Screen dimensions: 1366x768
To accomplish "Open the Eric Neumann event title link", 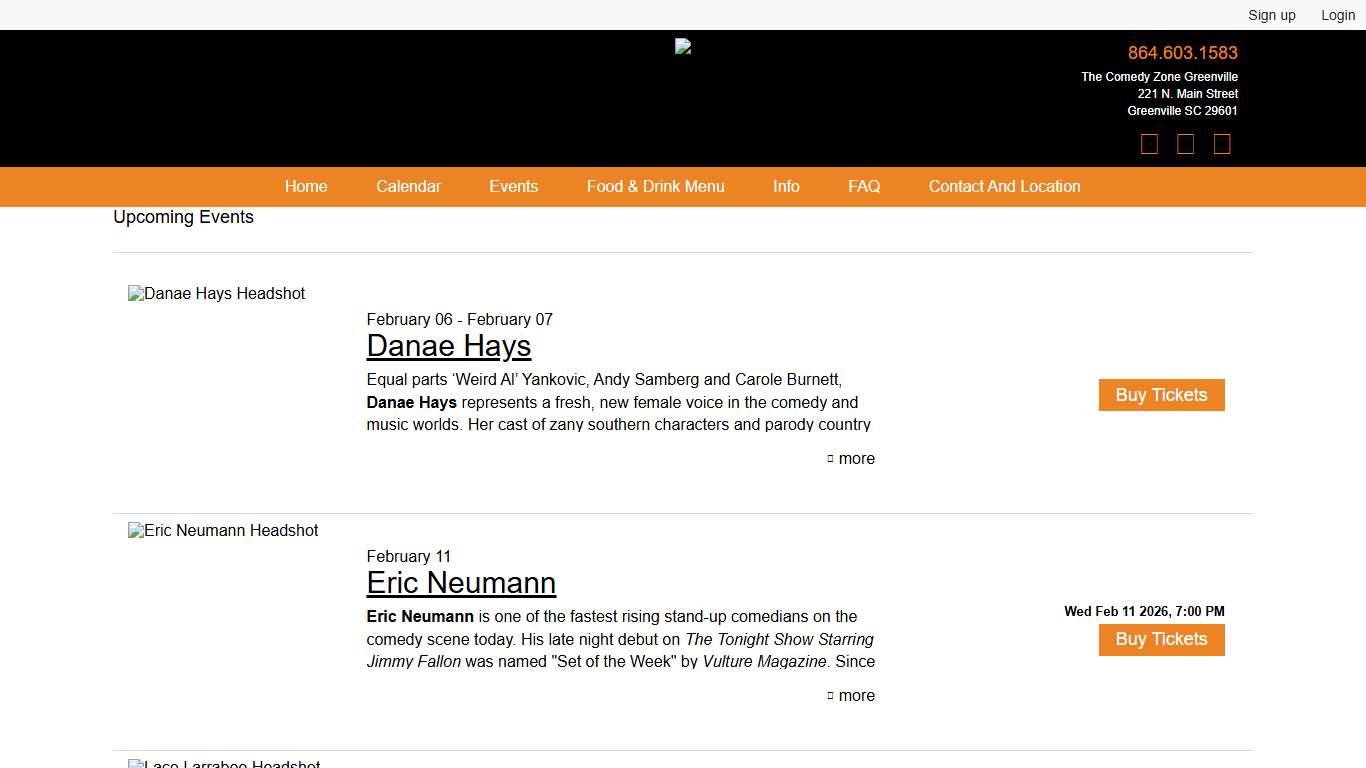I will pos(461,583).
